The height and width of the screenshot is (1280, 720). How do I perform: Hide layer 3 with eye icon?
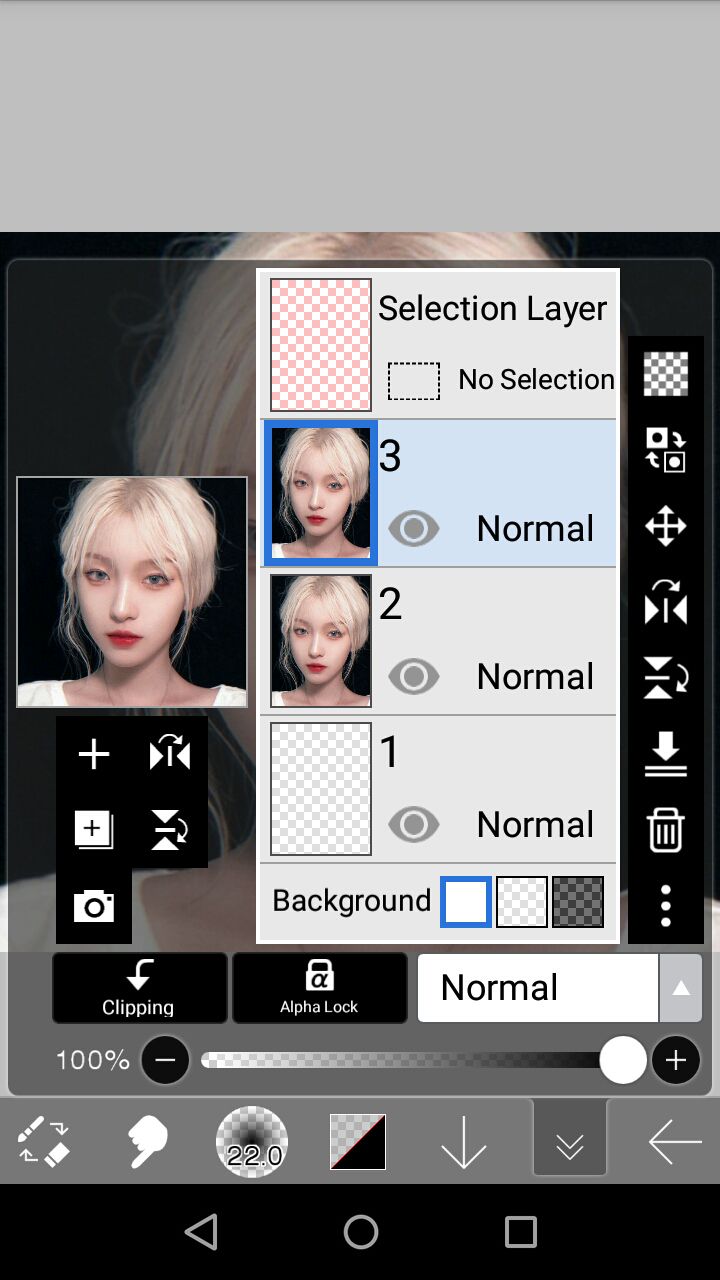coord(413,528)
